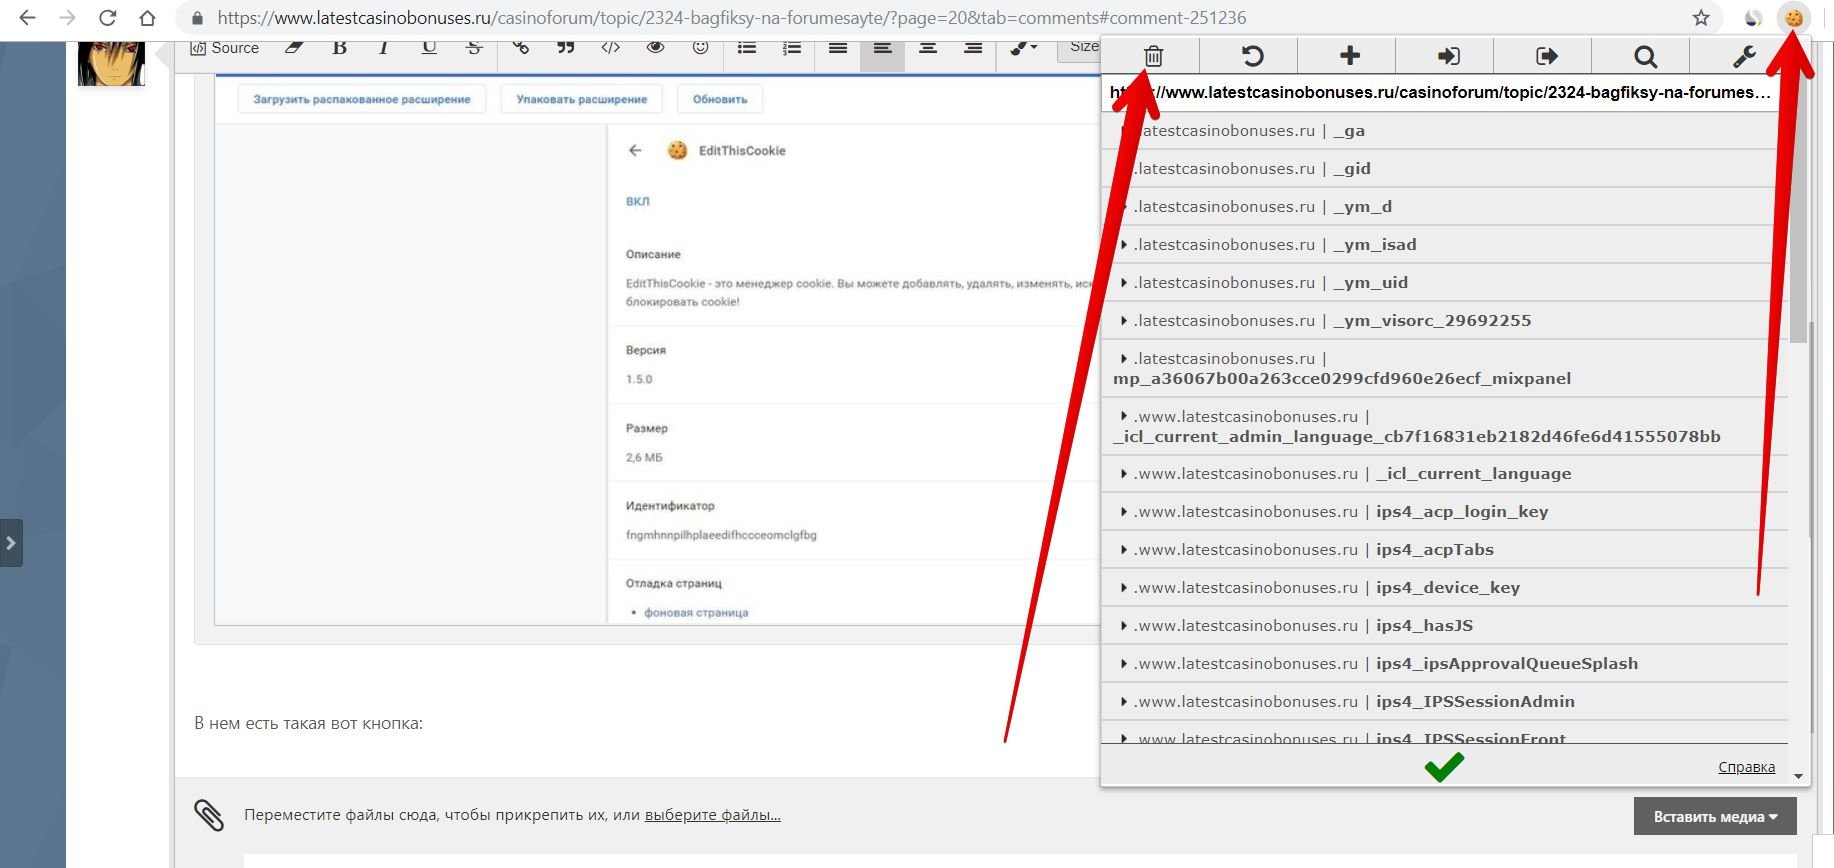
Task: Switch editor to Source mode
Action: pyautogui.click(x=225, y=47)
